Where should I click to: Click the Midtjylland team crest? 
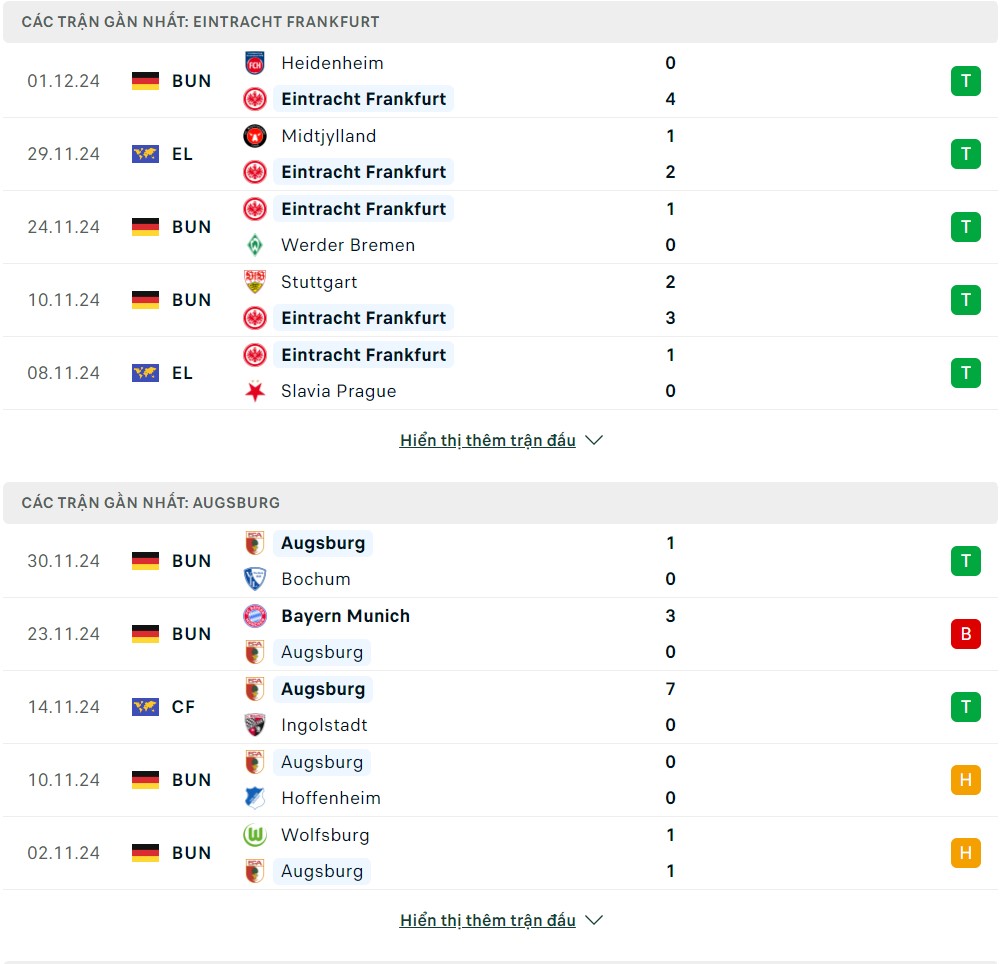(x=255, y=136)
